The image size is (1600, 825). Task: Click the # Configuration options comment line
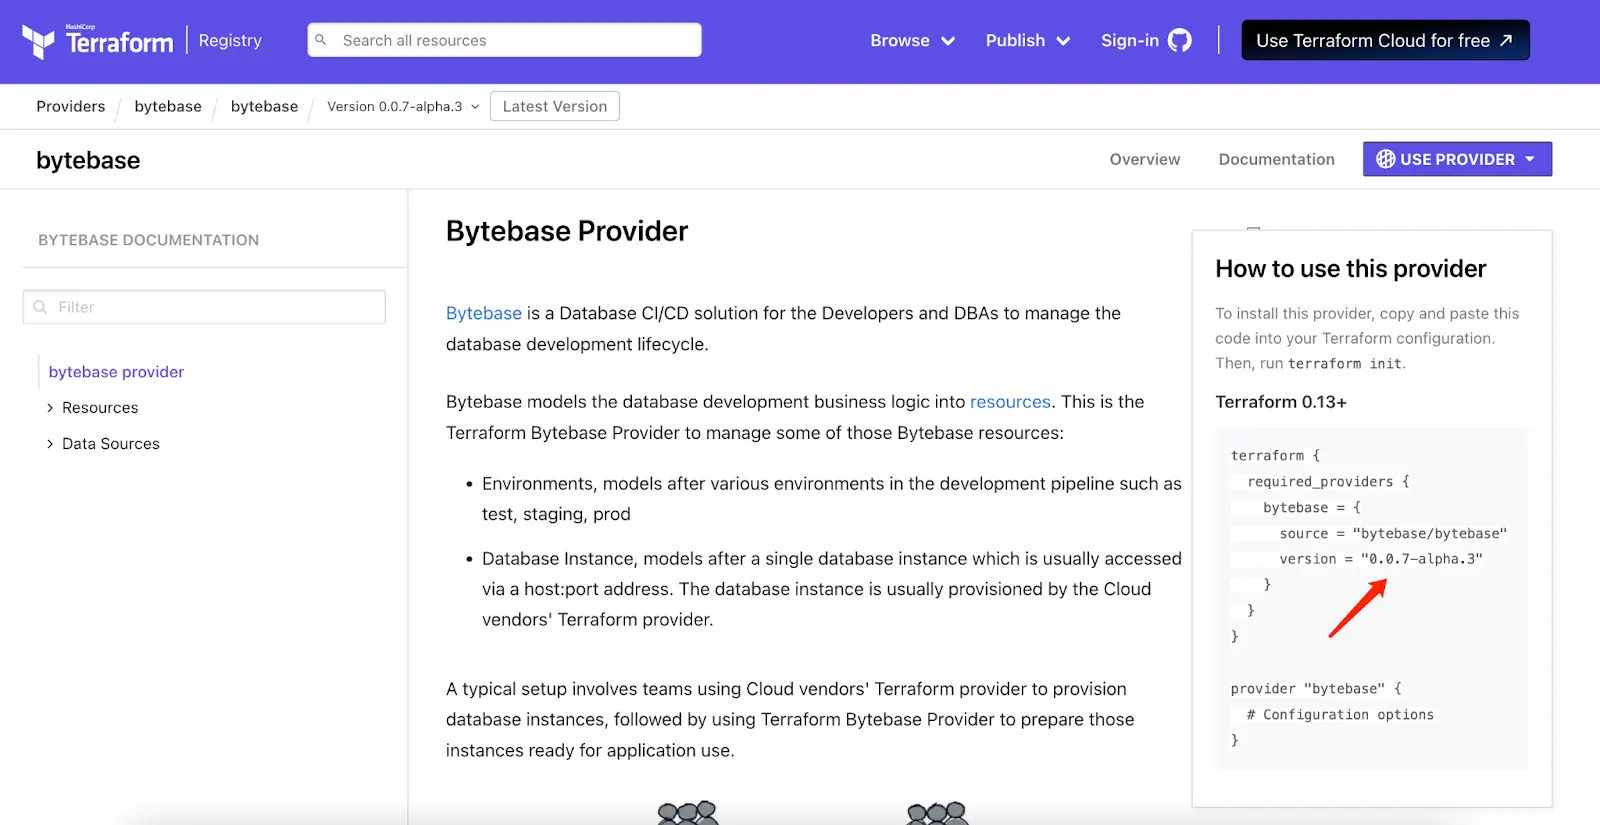pyautogui.click(x=1340, y=714)
